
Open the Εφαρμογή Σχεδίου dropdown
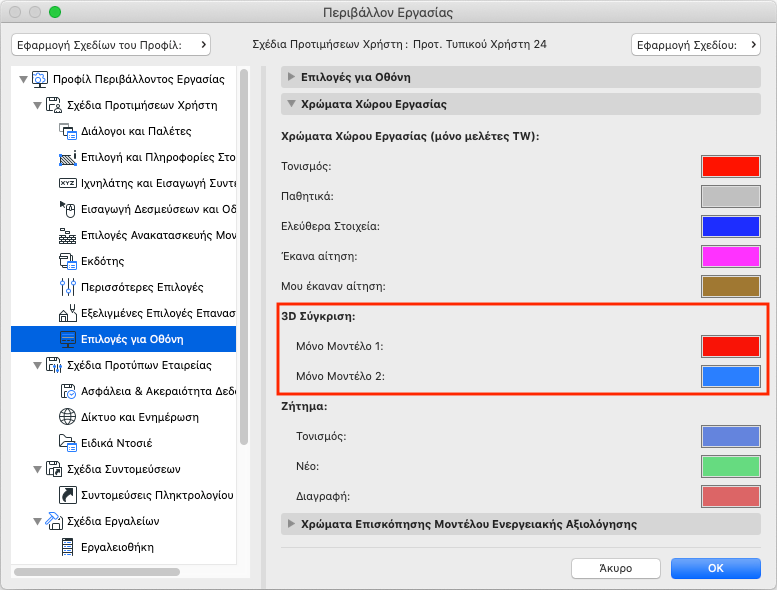[x=696, y=45]
